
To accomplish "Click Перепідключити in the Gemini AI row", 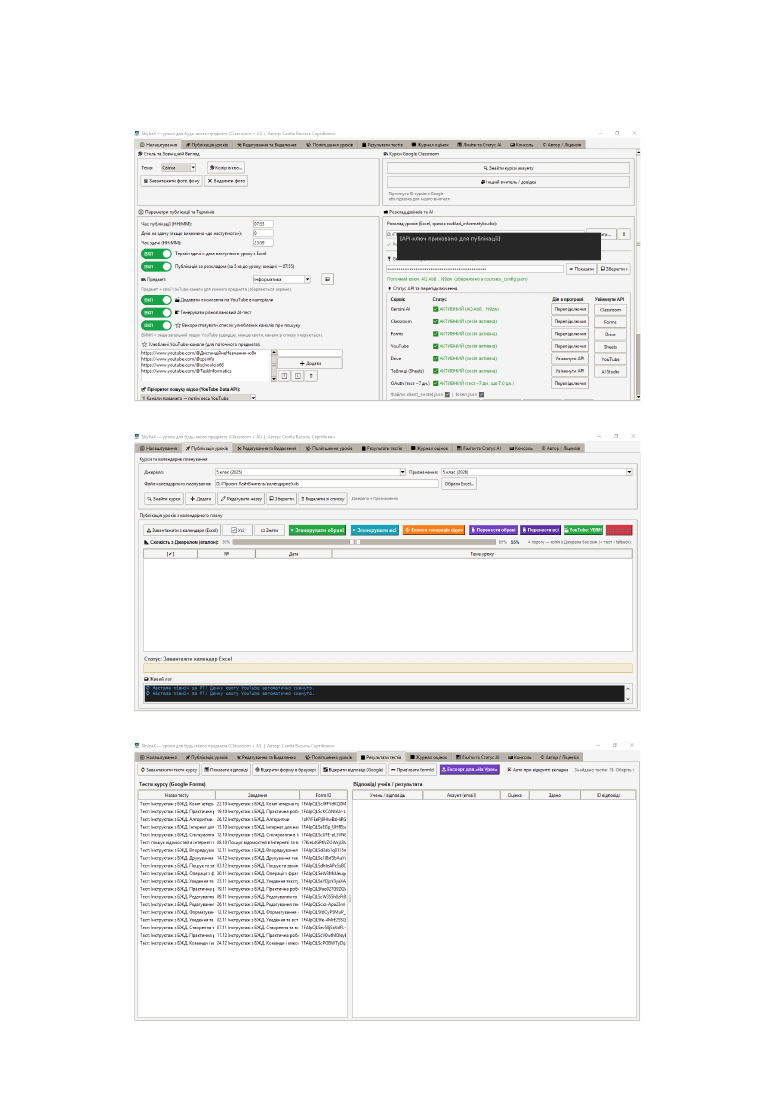I will click(x=570, y=309).
